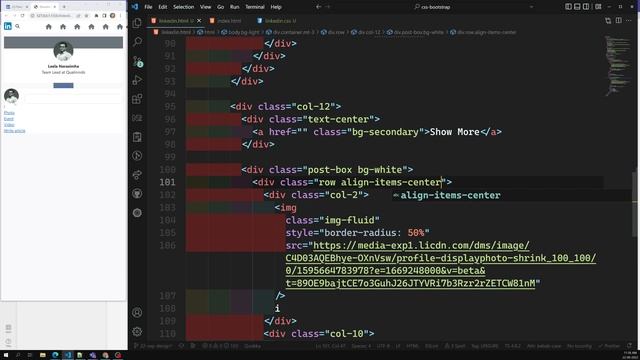The height and width of the screenshot is (360, 640).
Task: Click the search magnifier beside the LinkedIn logo
Action: (18, 26)
